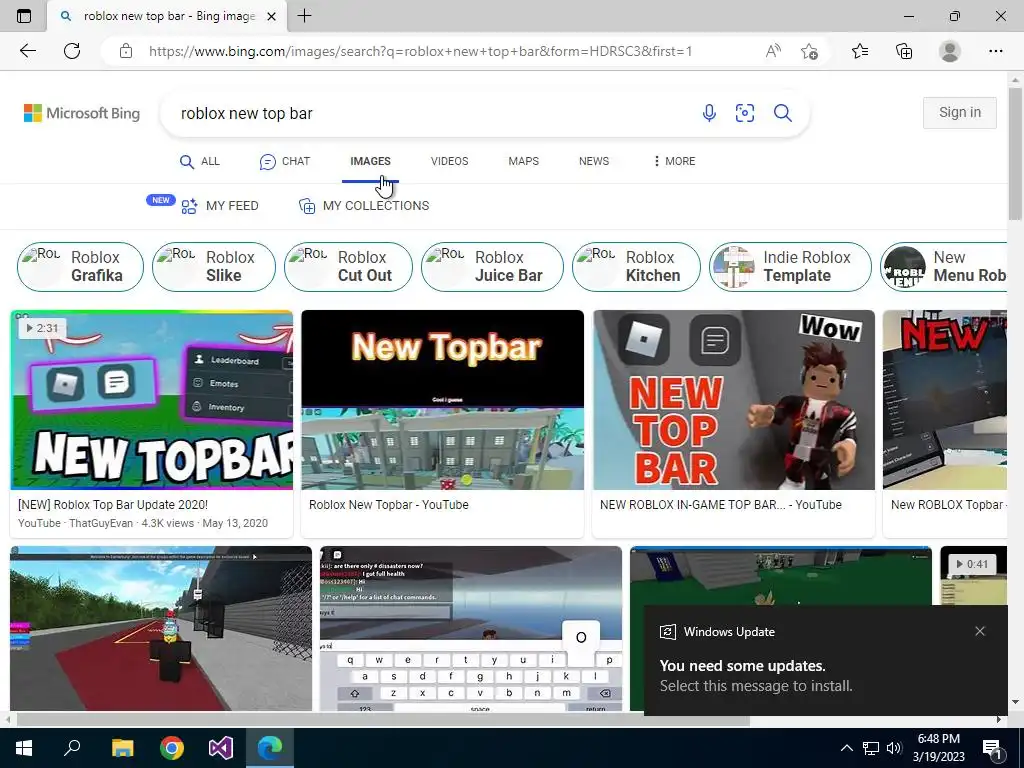Screen dimensions: 1024x768
Task: Switch to the CHAT tab
Action: pyautogui.click(x=285, y=161)
